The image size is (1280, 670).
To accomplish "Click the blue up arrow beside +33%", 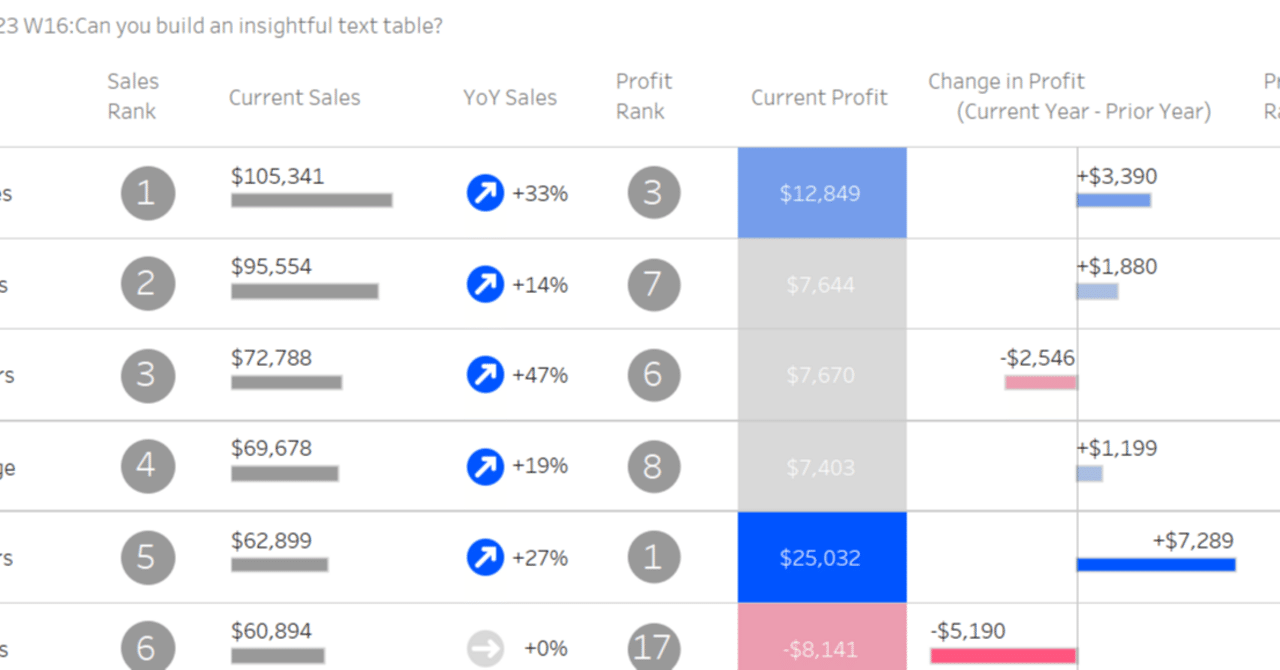I will click(x=485, y=193).
